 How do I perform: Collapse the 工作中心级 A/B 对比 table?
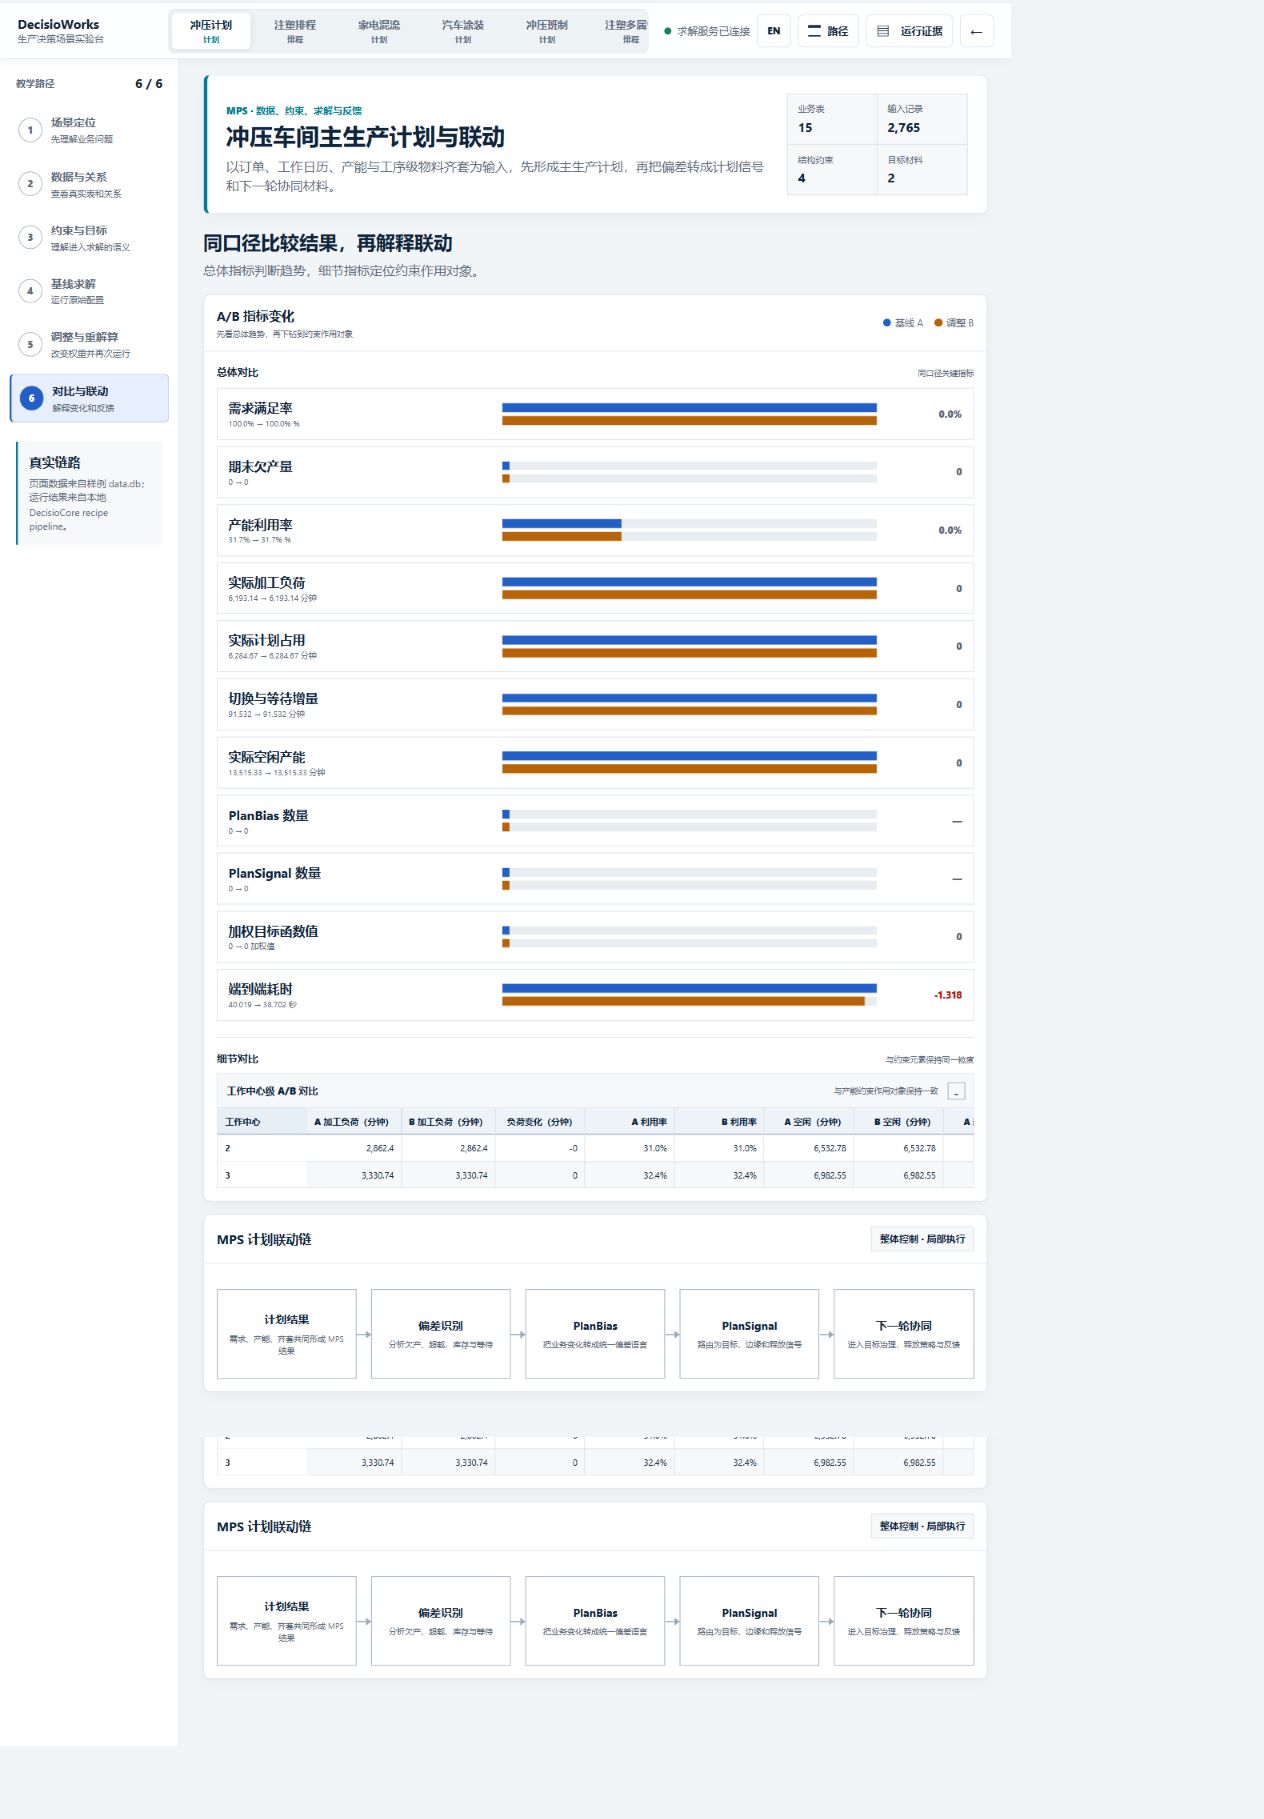pos(956,1091)
